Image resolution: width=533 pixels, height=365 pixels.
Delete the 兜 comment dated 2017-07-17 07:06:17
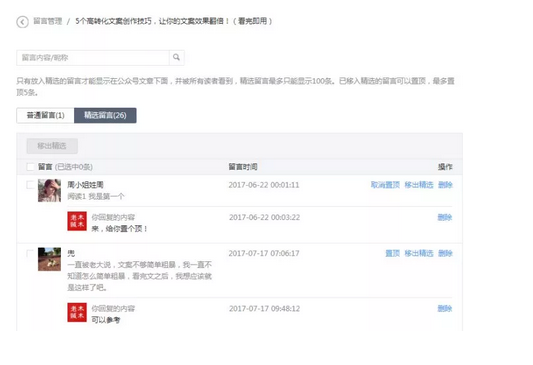point(445,254)
